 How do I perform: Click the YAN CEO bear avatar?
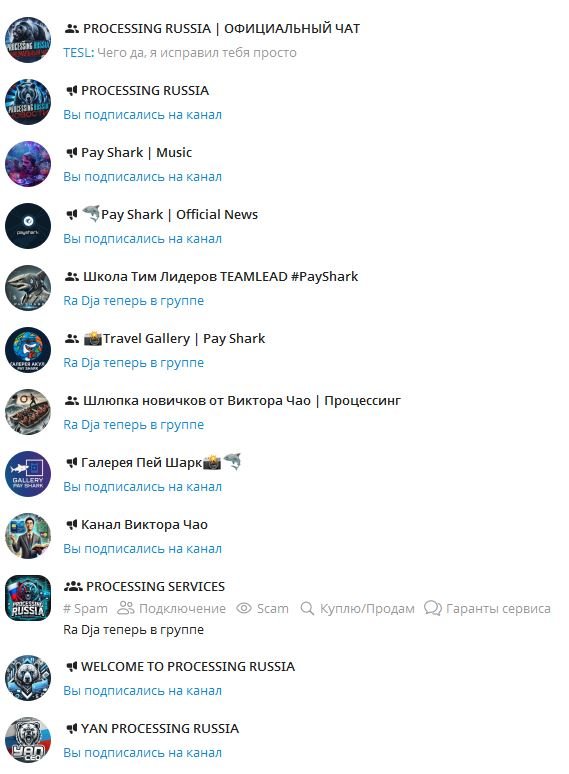28,740
